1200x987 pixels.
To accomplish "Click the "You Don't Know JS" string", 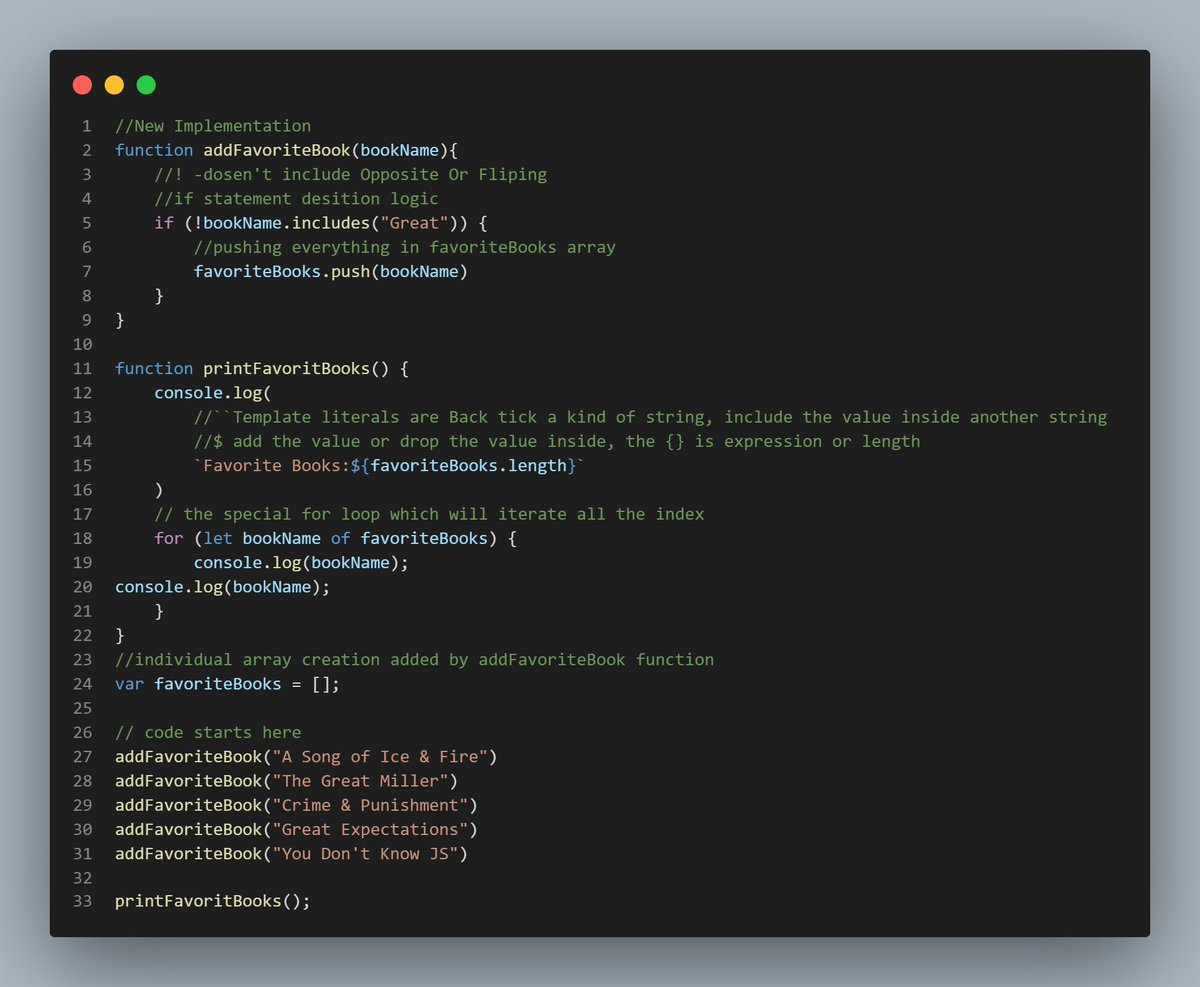I will click(x=365, y=854).
